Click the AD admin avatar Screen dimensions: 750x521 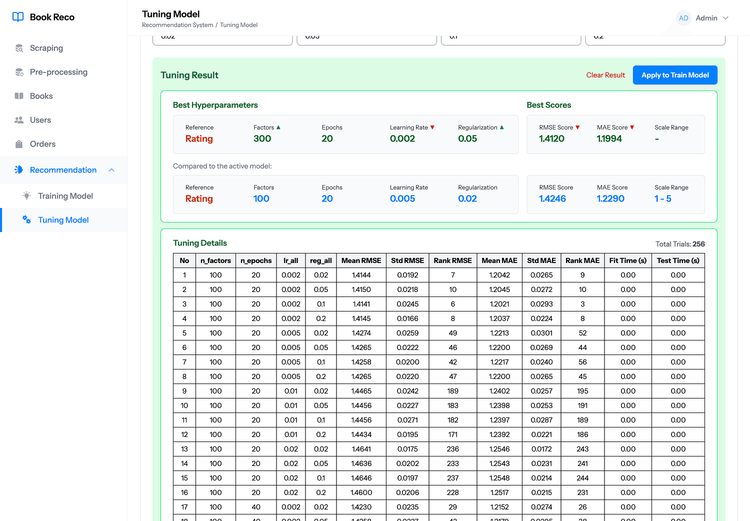pos(684,18)
